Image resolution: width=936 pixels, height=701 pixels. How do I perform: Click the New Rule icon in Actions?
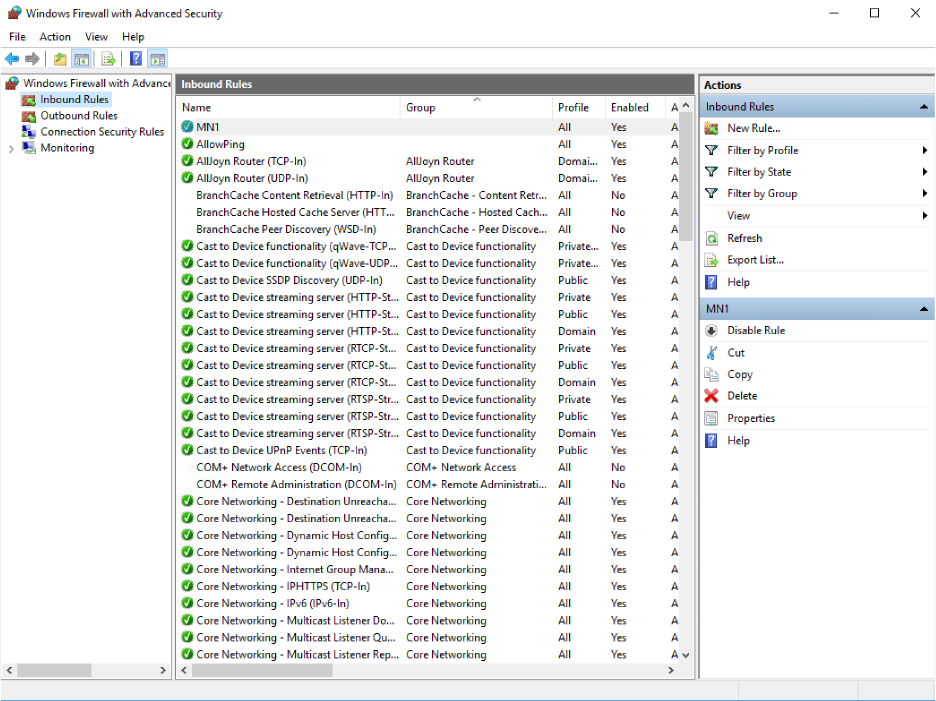coord(712,128)
